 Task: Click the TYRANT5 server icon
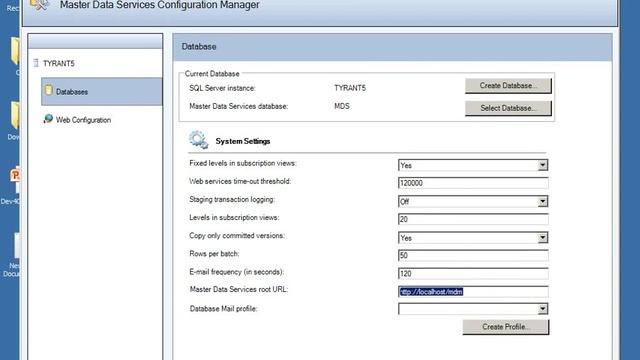[x=36, y=63]
